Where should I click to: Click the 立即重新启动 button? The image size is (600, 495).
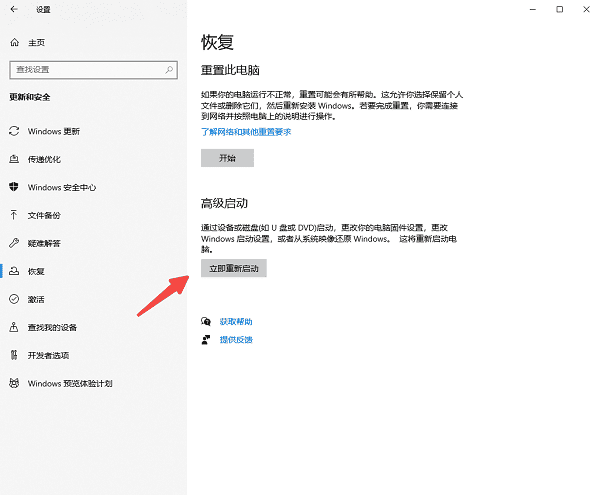(234, 268)
